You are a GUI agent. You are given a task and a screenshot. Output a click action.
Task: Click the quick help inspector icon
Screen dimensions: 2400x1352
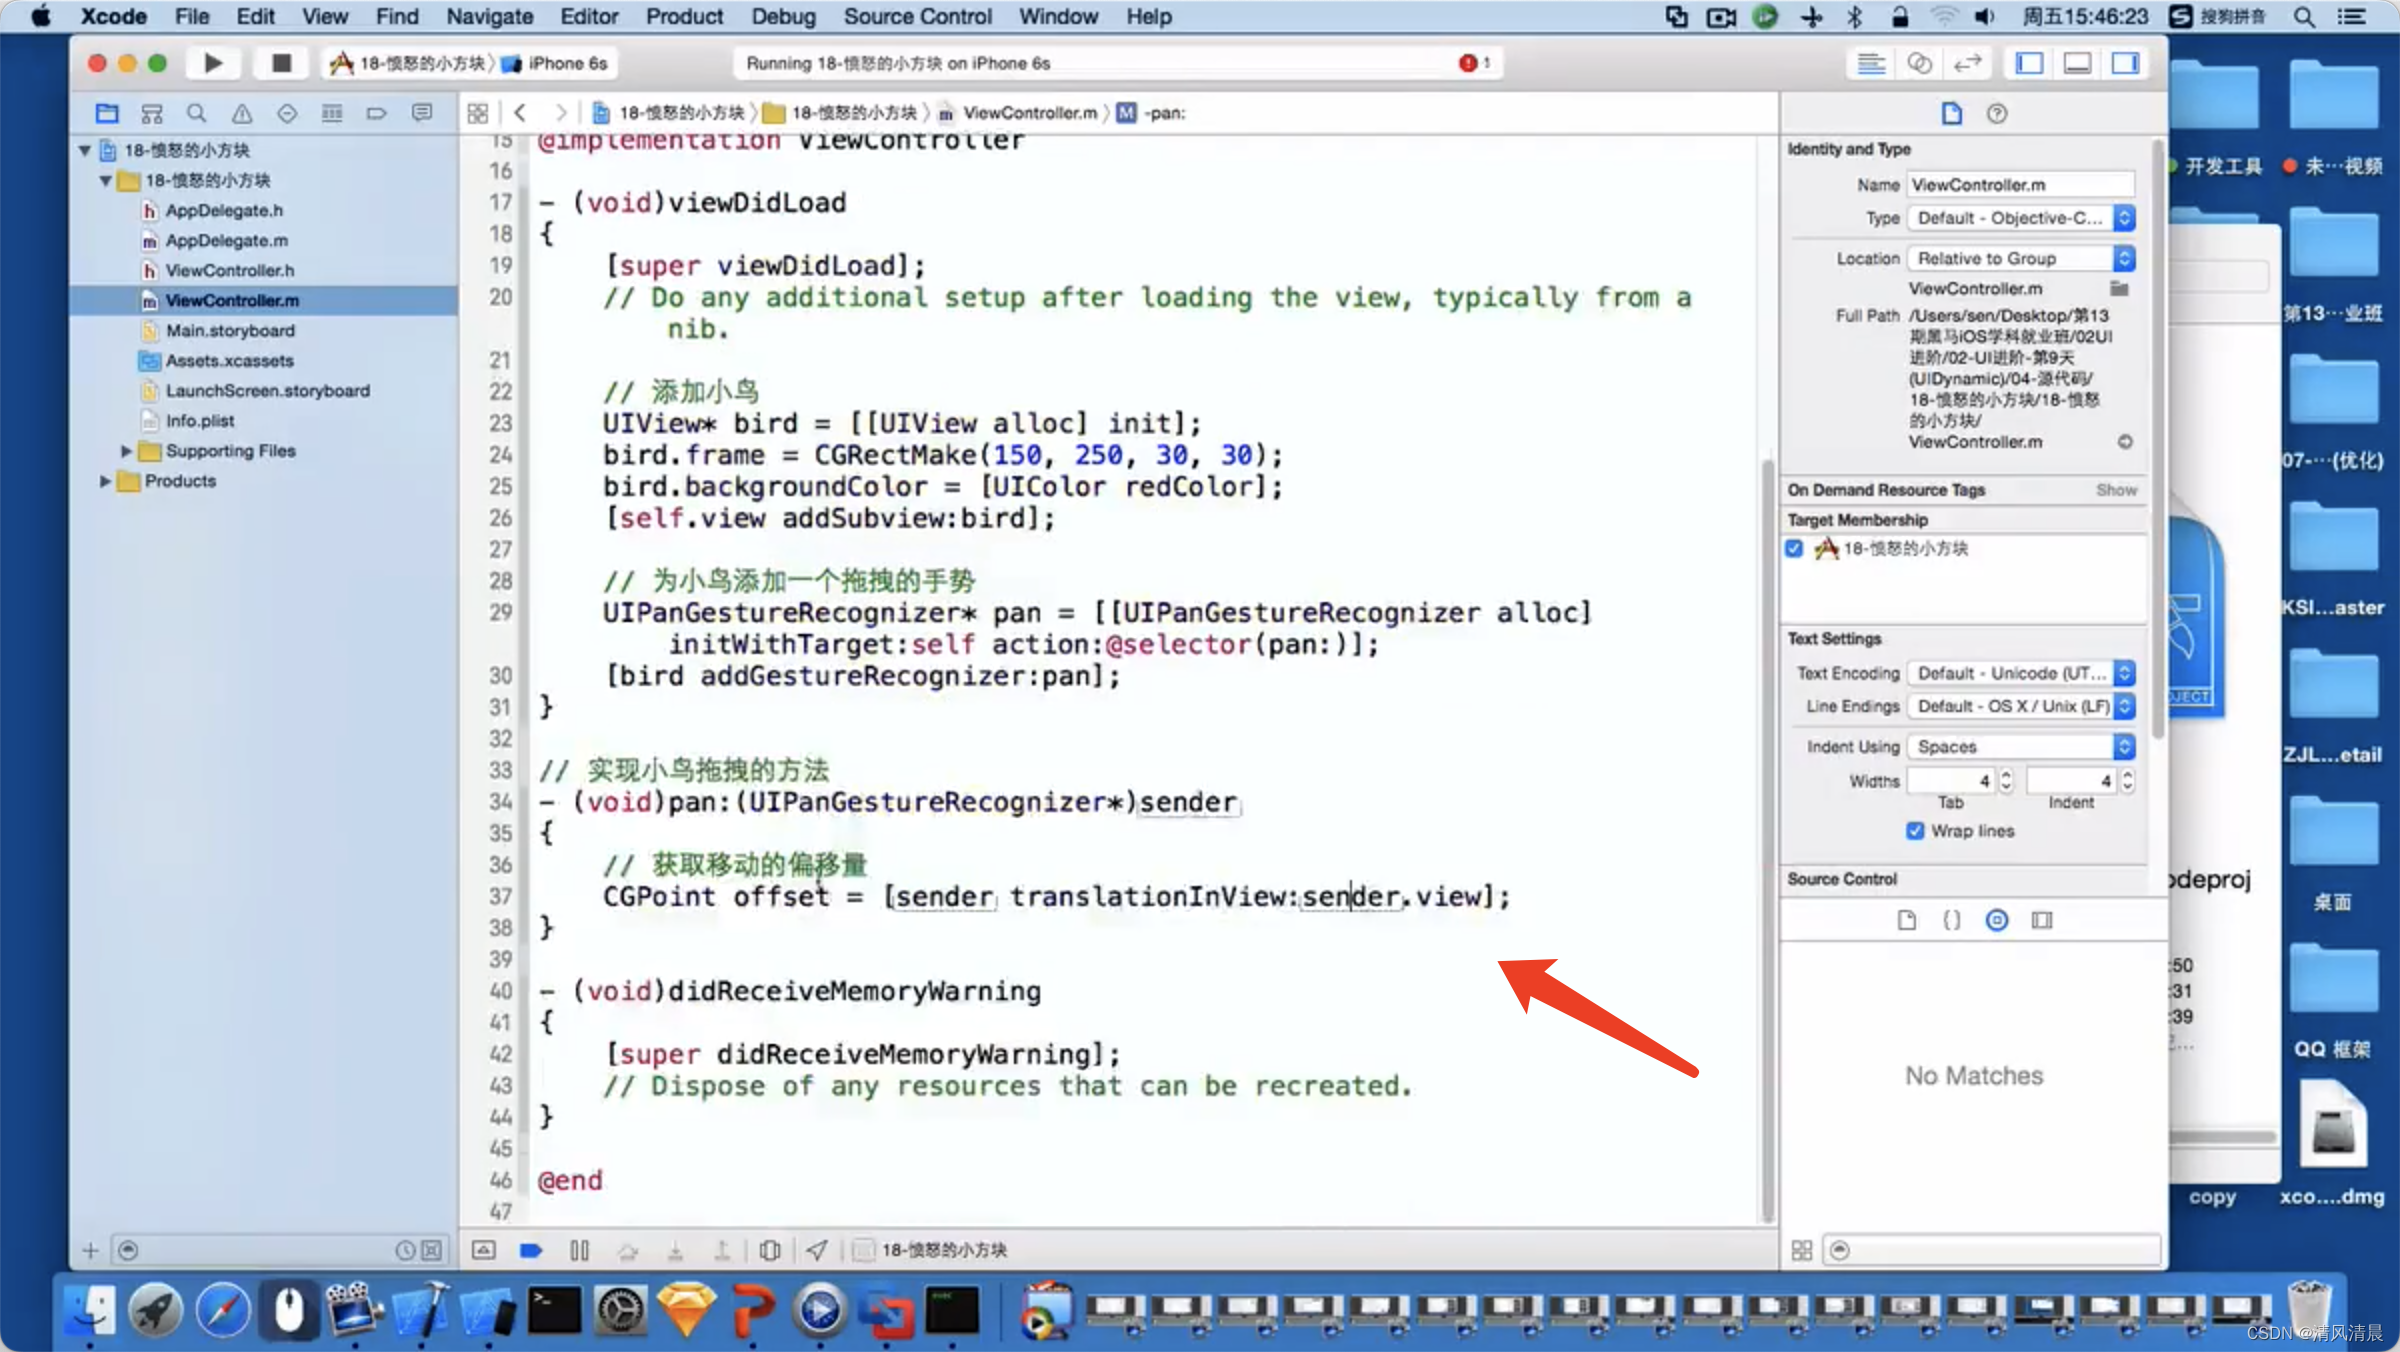point(1996,112)
